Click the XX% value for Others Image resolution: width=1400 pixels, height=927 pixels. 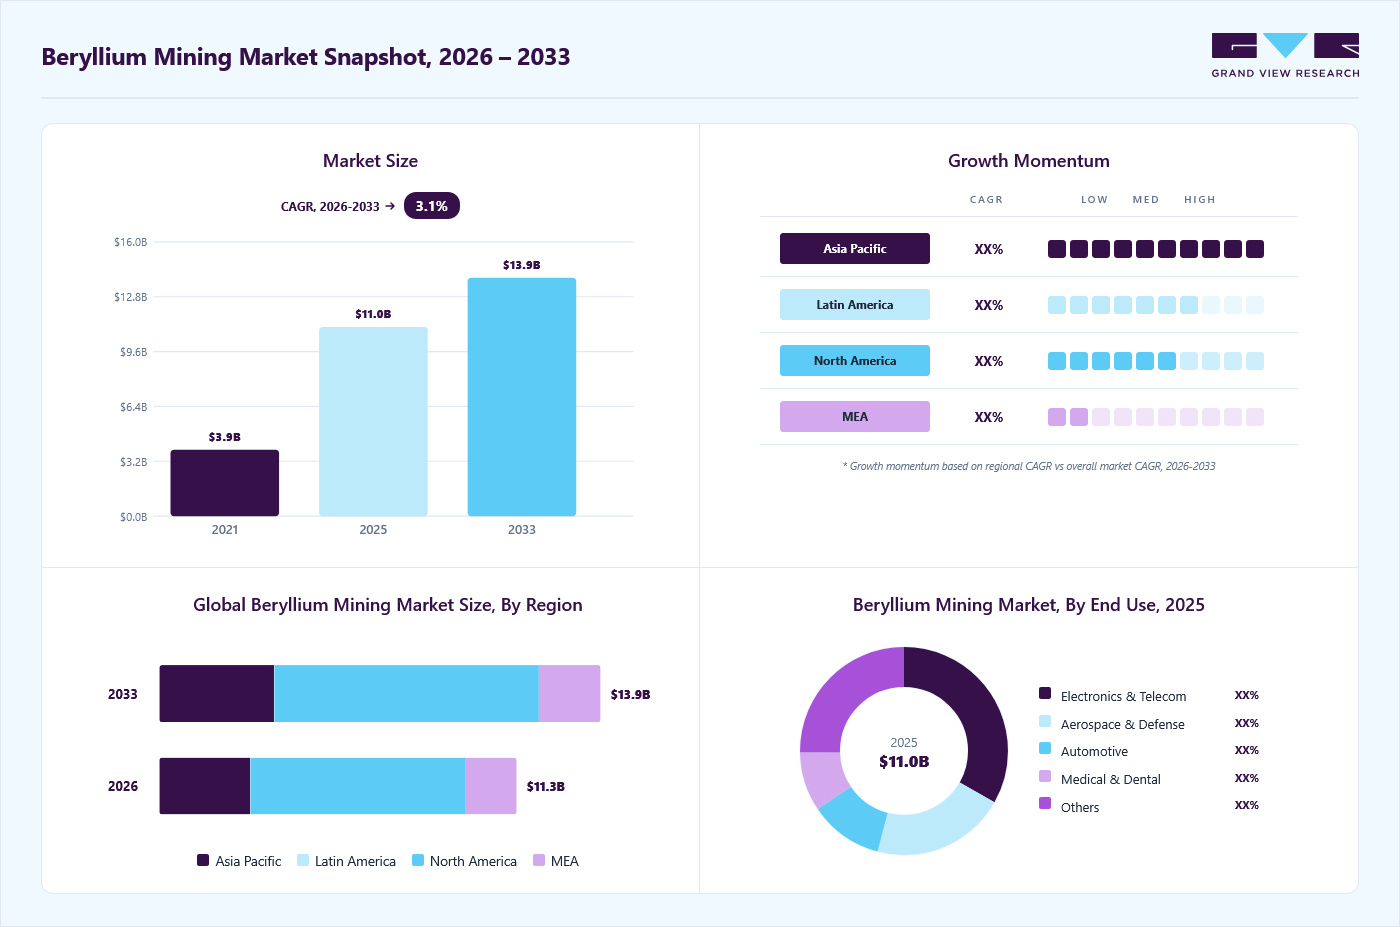(x=1247, y=805)
